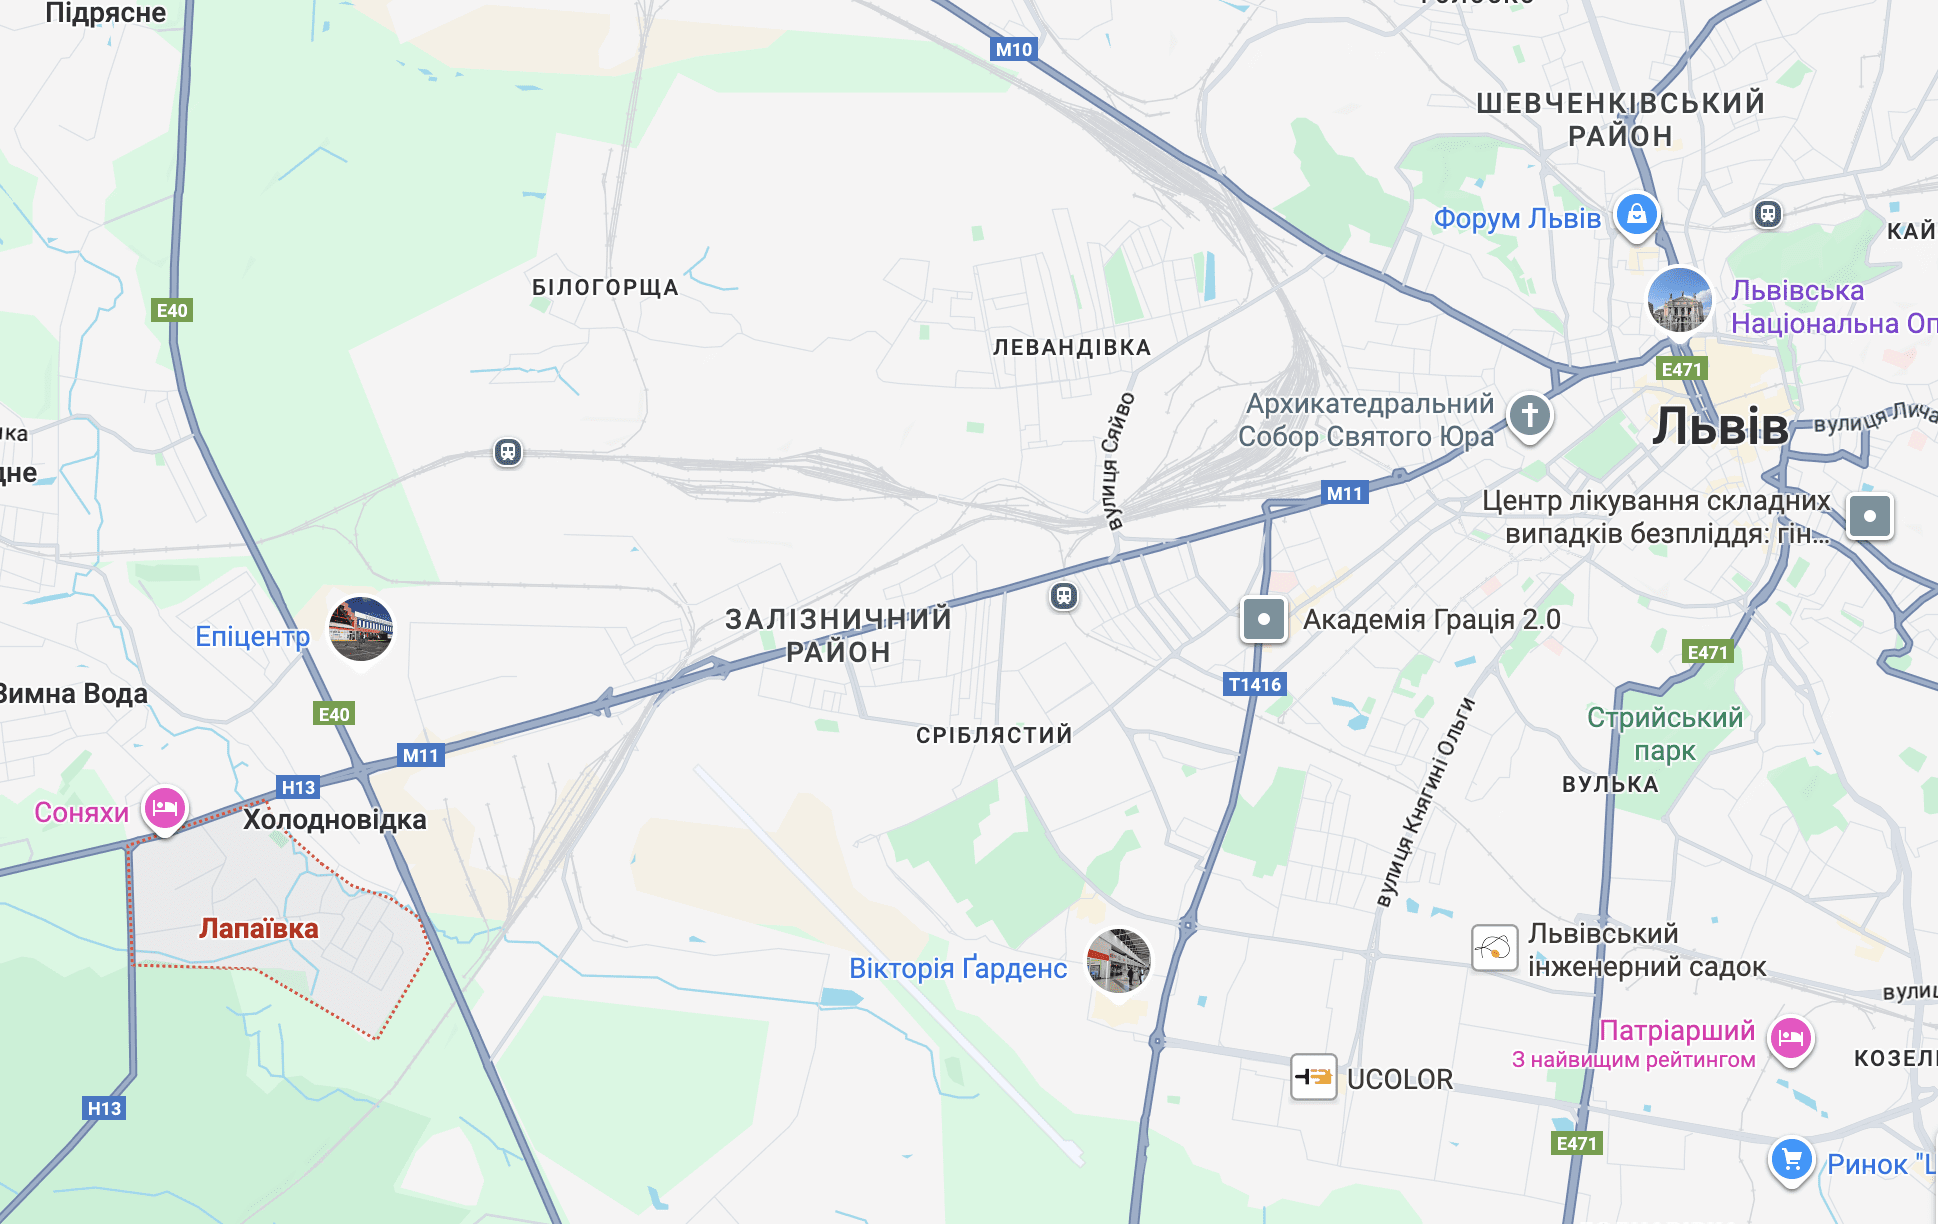This screenshot has width=1938, height=1224.
Task: Click the tram station icon near Форум Львів
Action: click(1768, 214)
